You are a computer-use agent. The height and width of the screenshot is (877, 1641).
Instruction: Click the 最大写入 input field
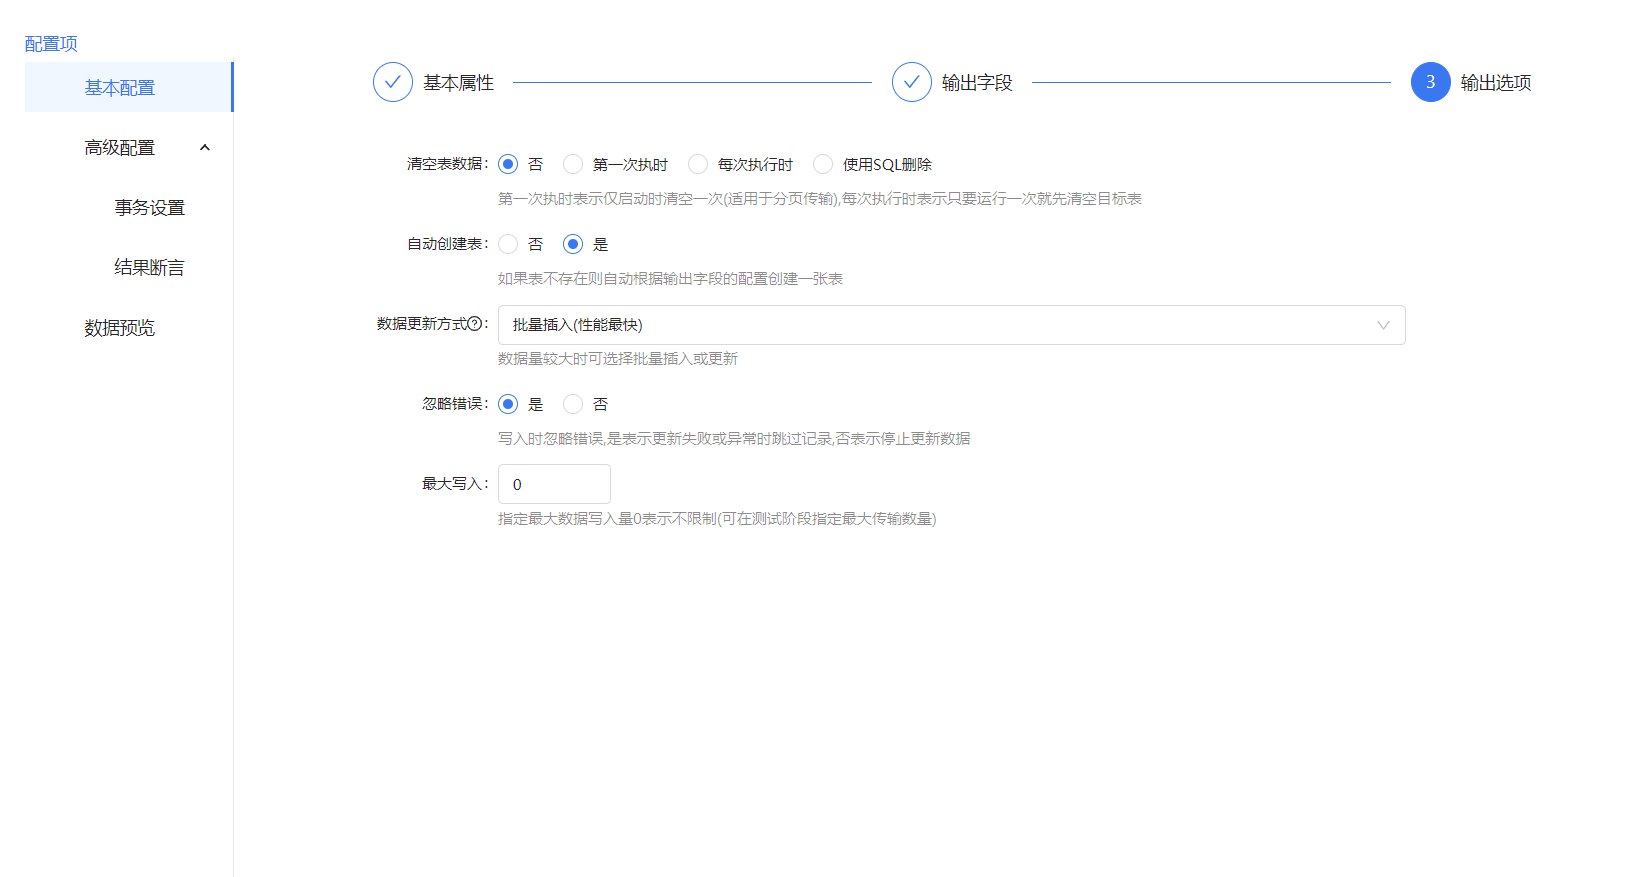pyautogui.click(x=554, y=484)
